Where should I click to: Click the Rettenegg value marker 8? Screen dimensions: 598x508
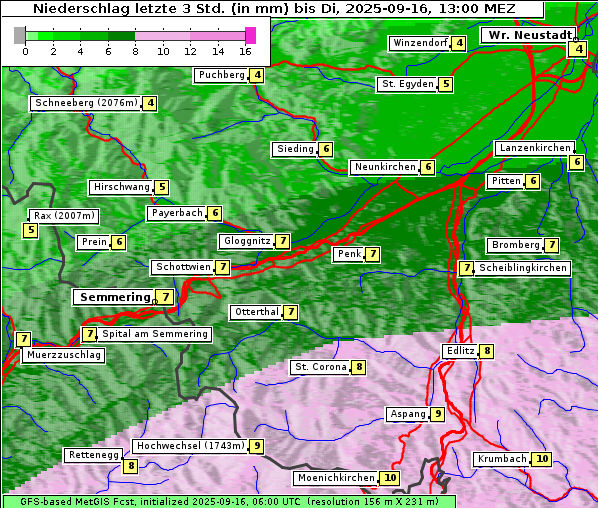(130, 466)
